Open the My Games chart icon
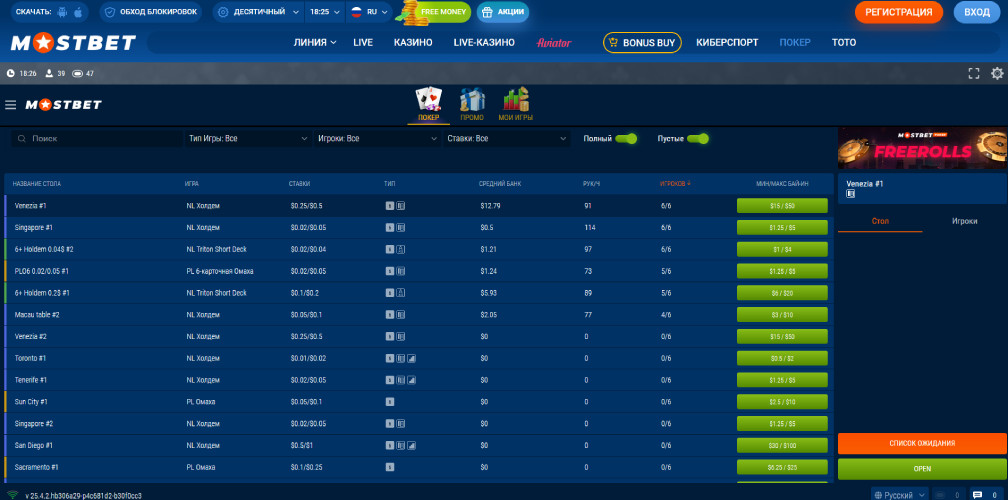The height and width of the screenshot is (500, 1008). tap(516, 100)
